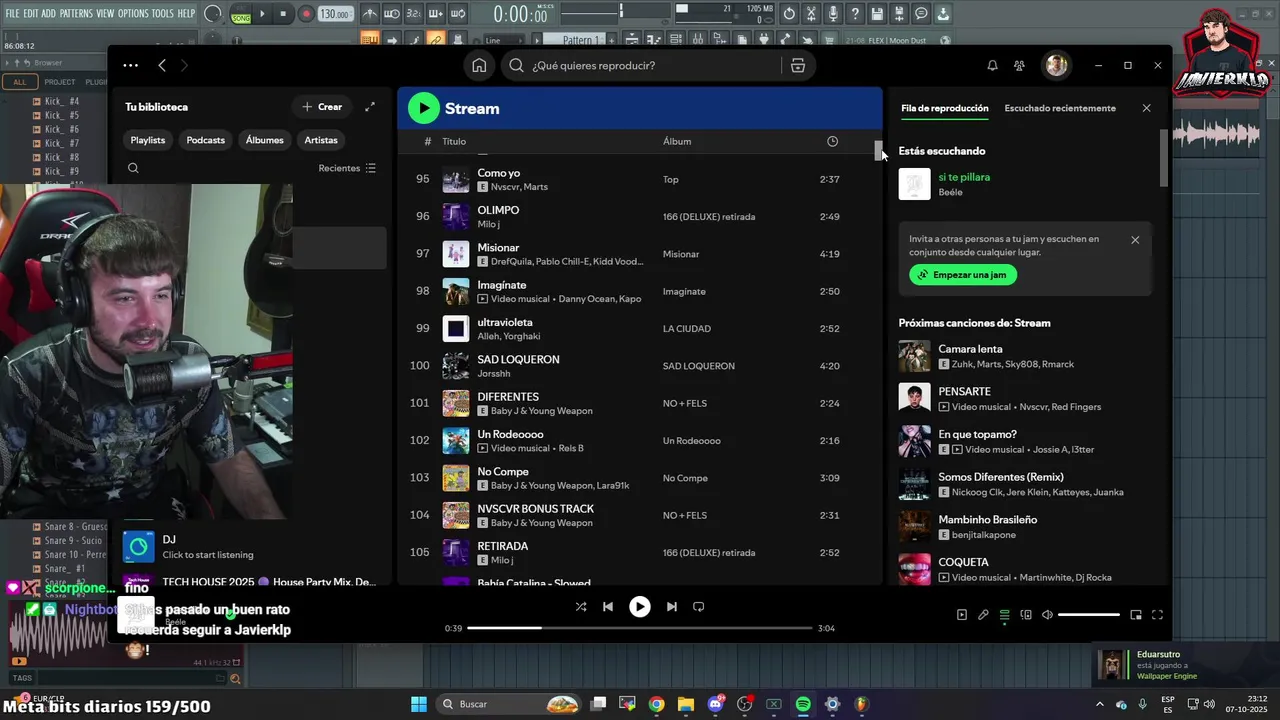Click Empezar una jam button
Viewport: 1280px width, 720px height.
[963, 275]
